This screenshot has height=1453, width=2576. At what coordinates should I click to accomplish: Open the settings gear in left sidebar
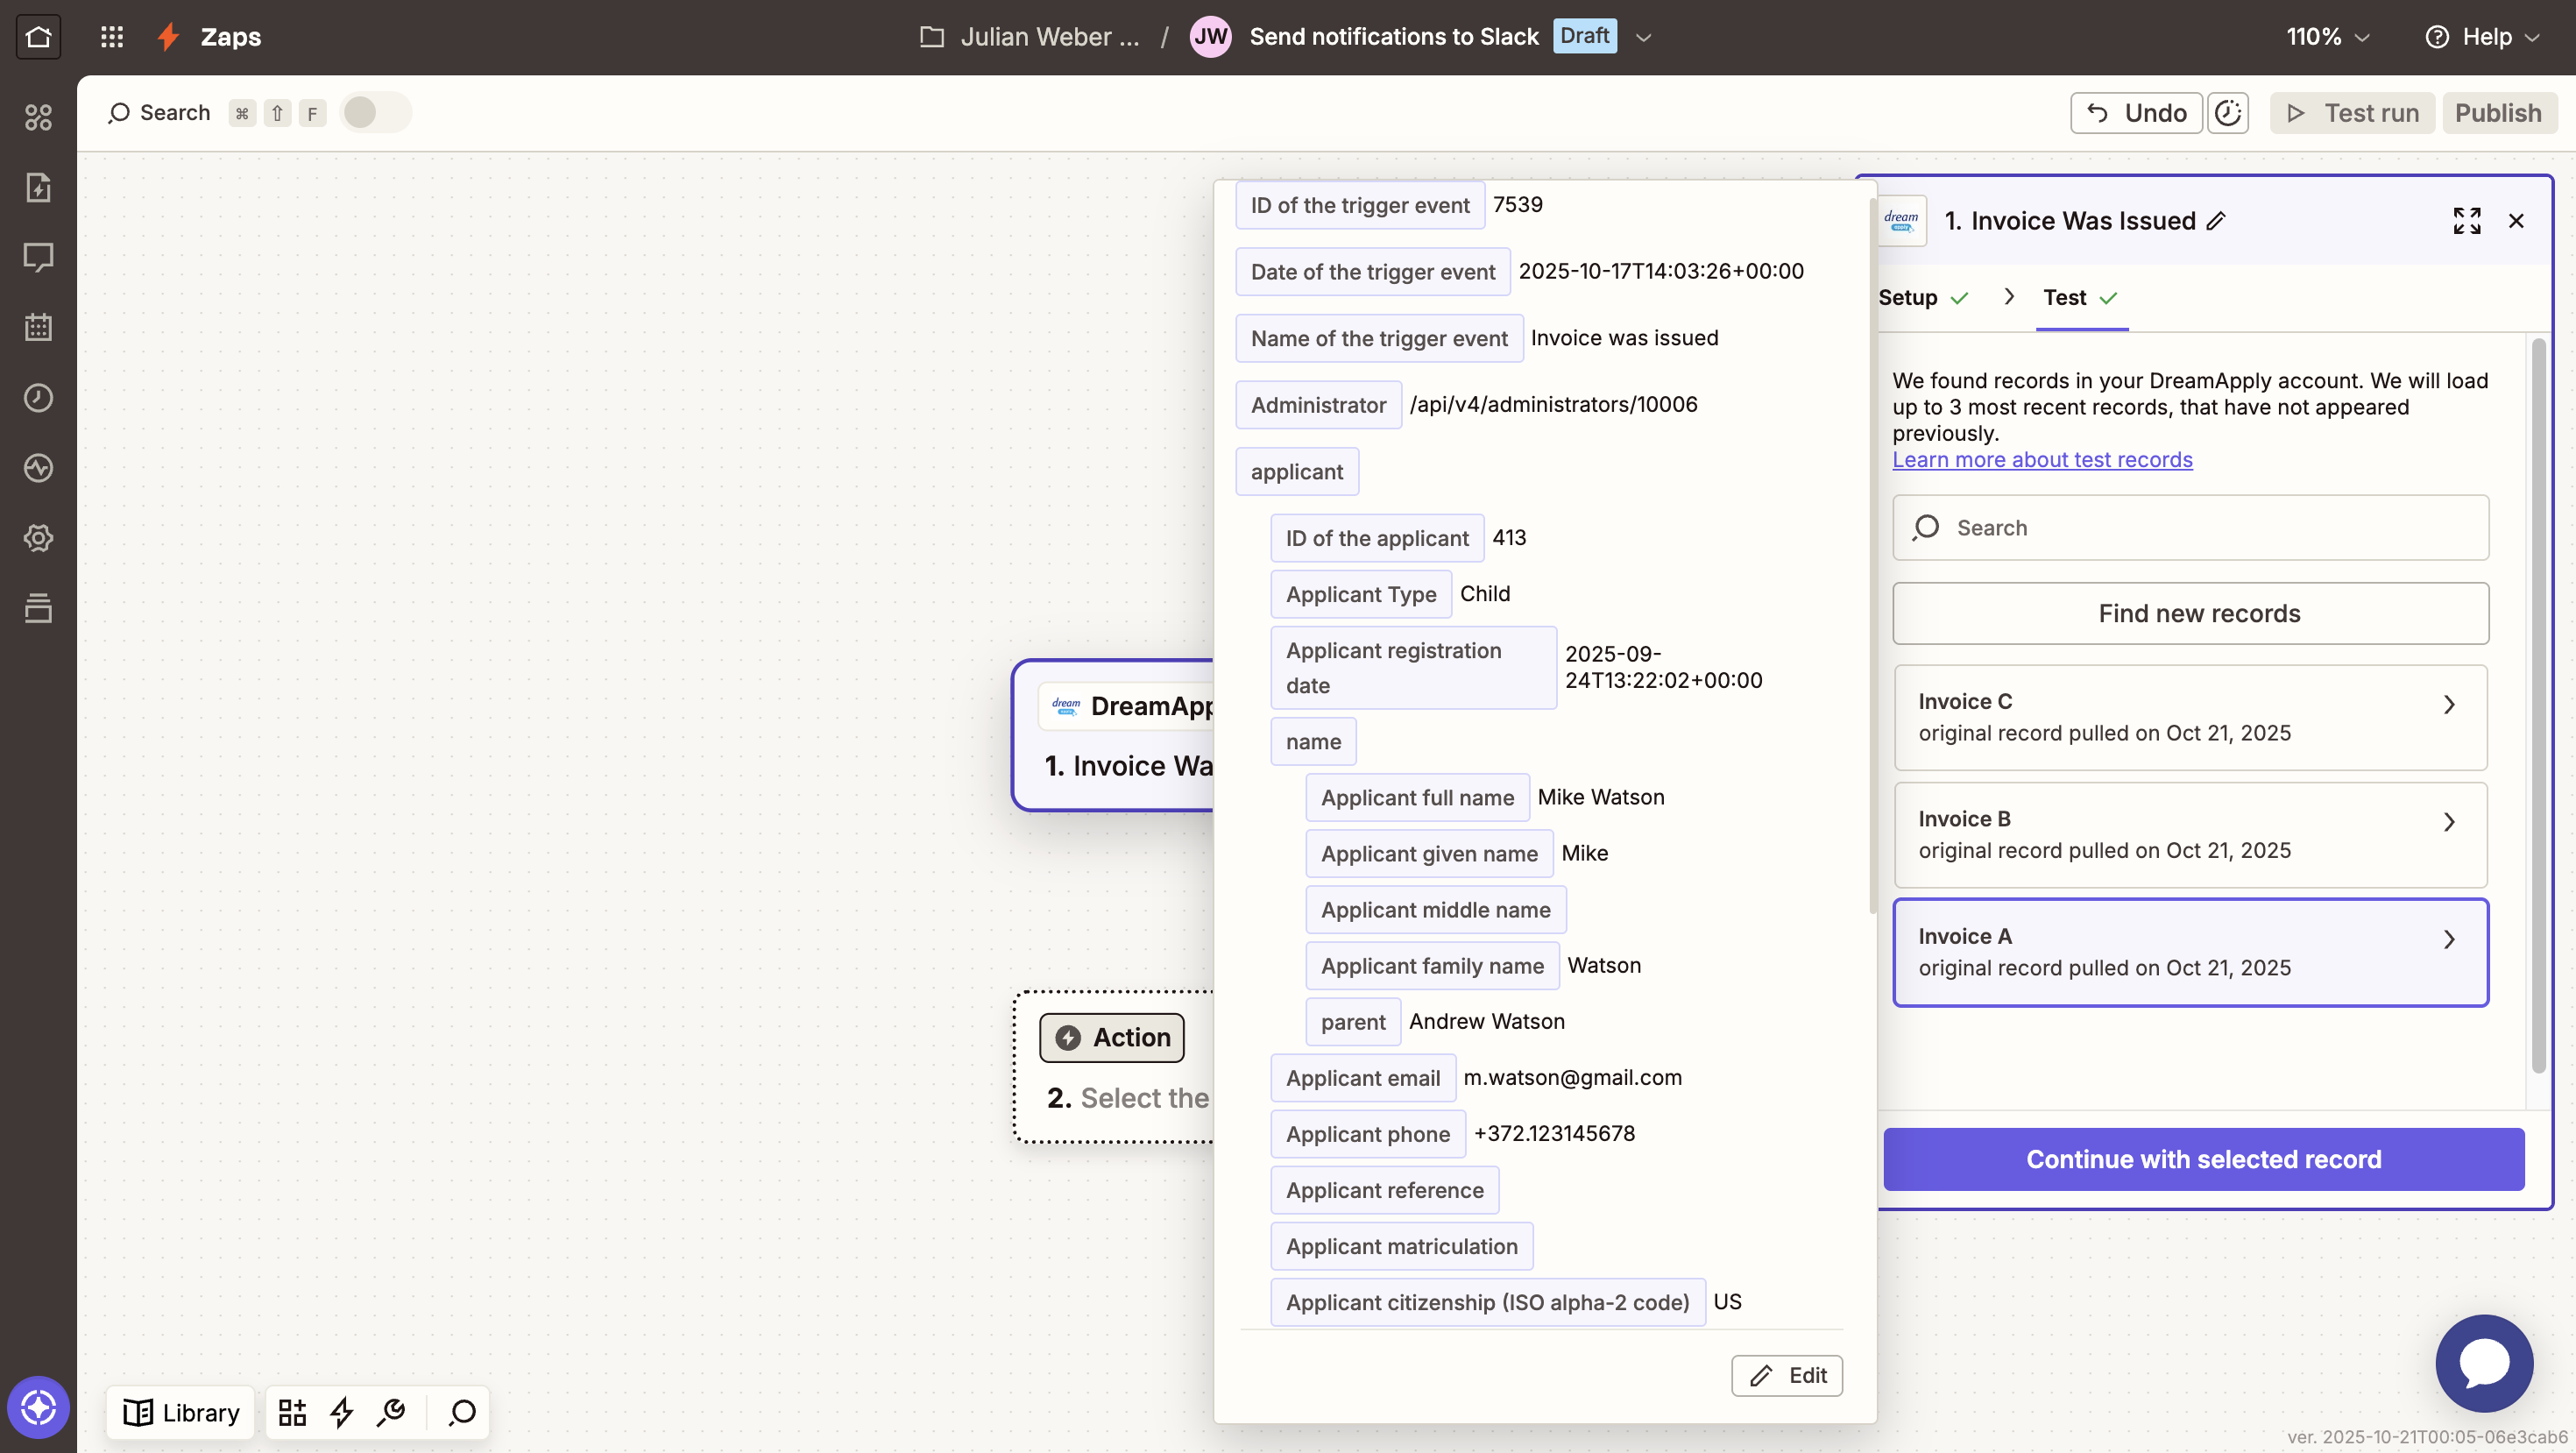pyautogui.click(x=38, y=538)
